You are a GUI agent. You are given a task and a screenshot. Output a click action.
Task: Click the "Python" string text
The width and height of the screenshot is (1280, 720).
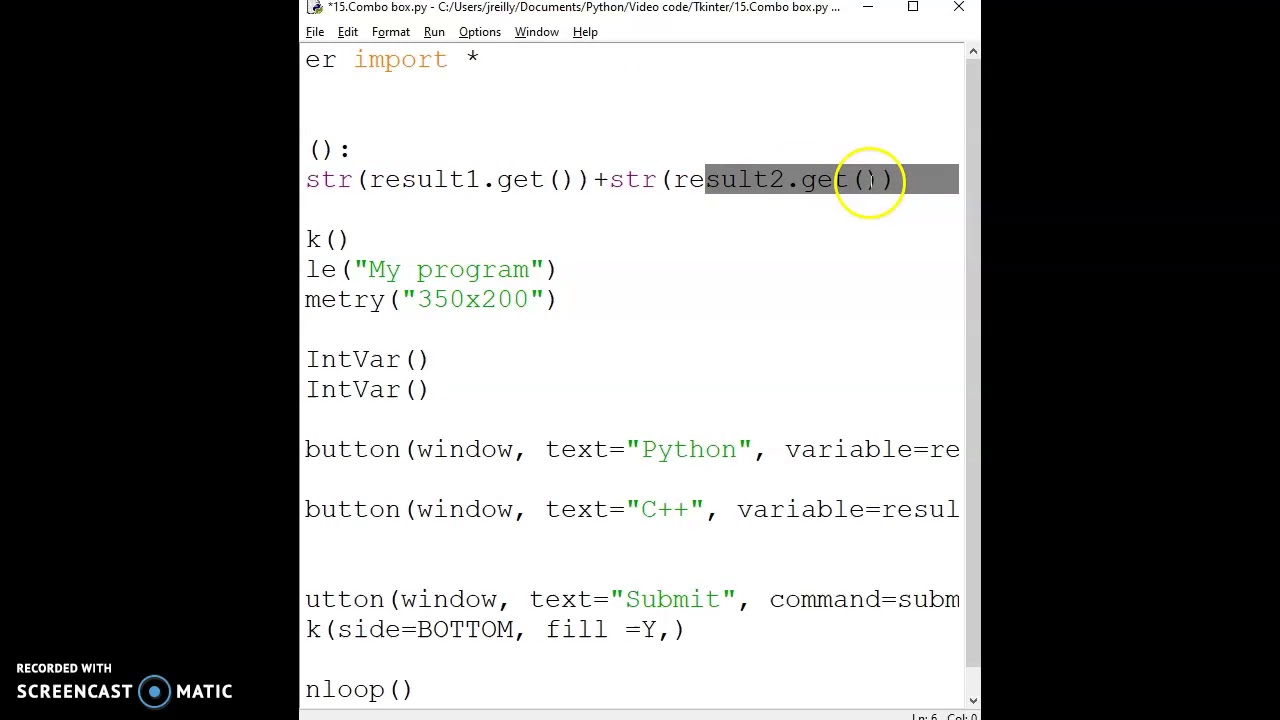tap(689, 450)
